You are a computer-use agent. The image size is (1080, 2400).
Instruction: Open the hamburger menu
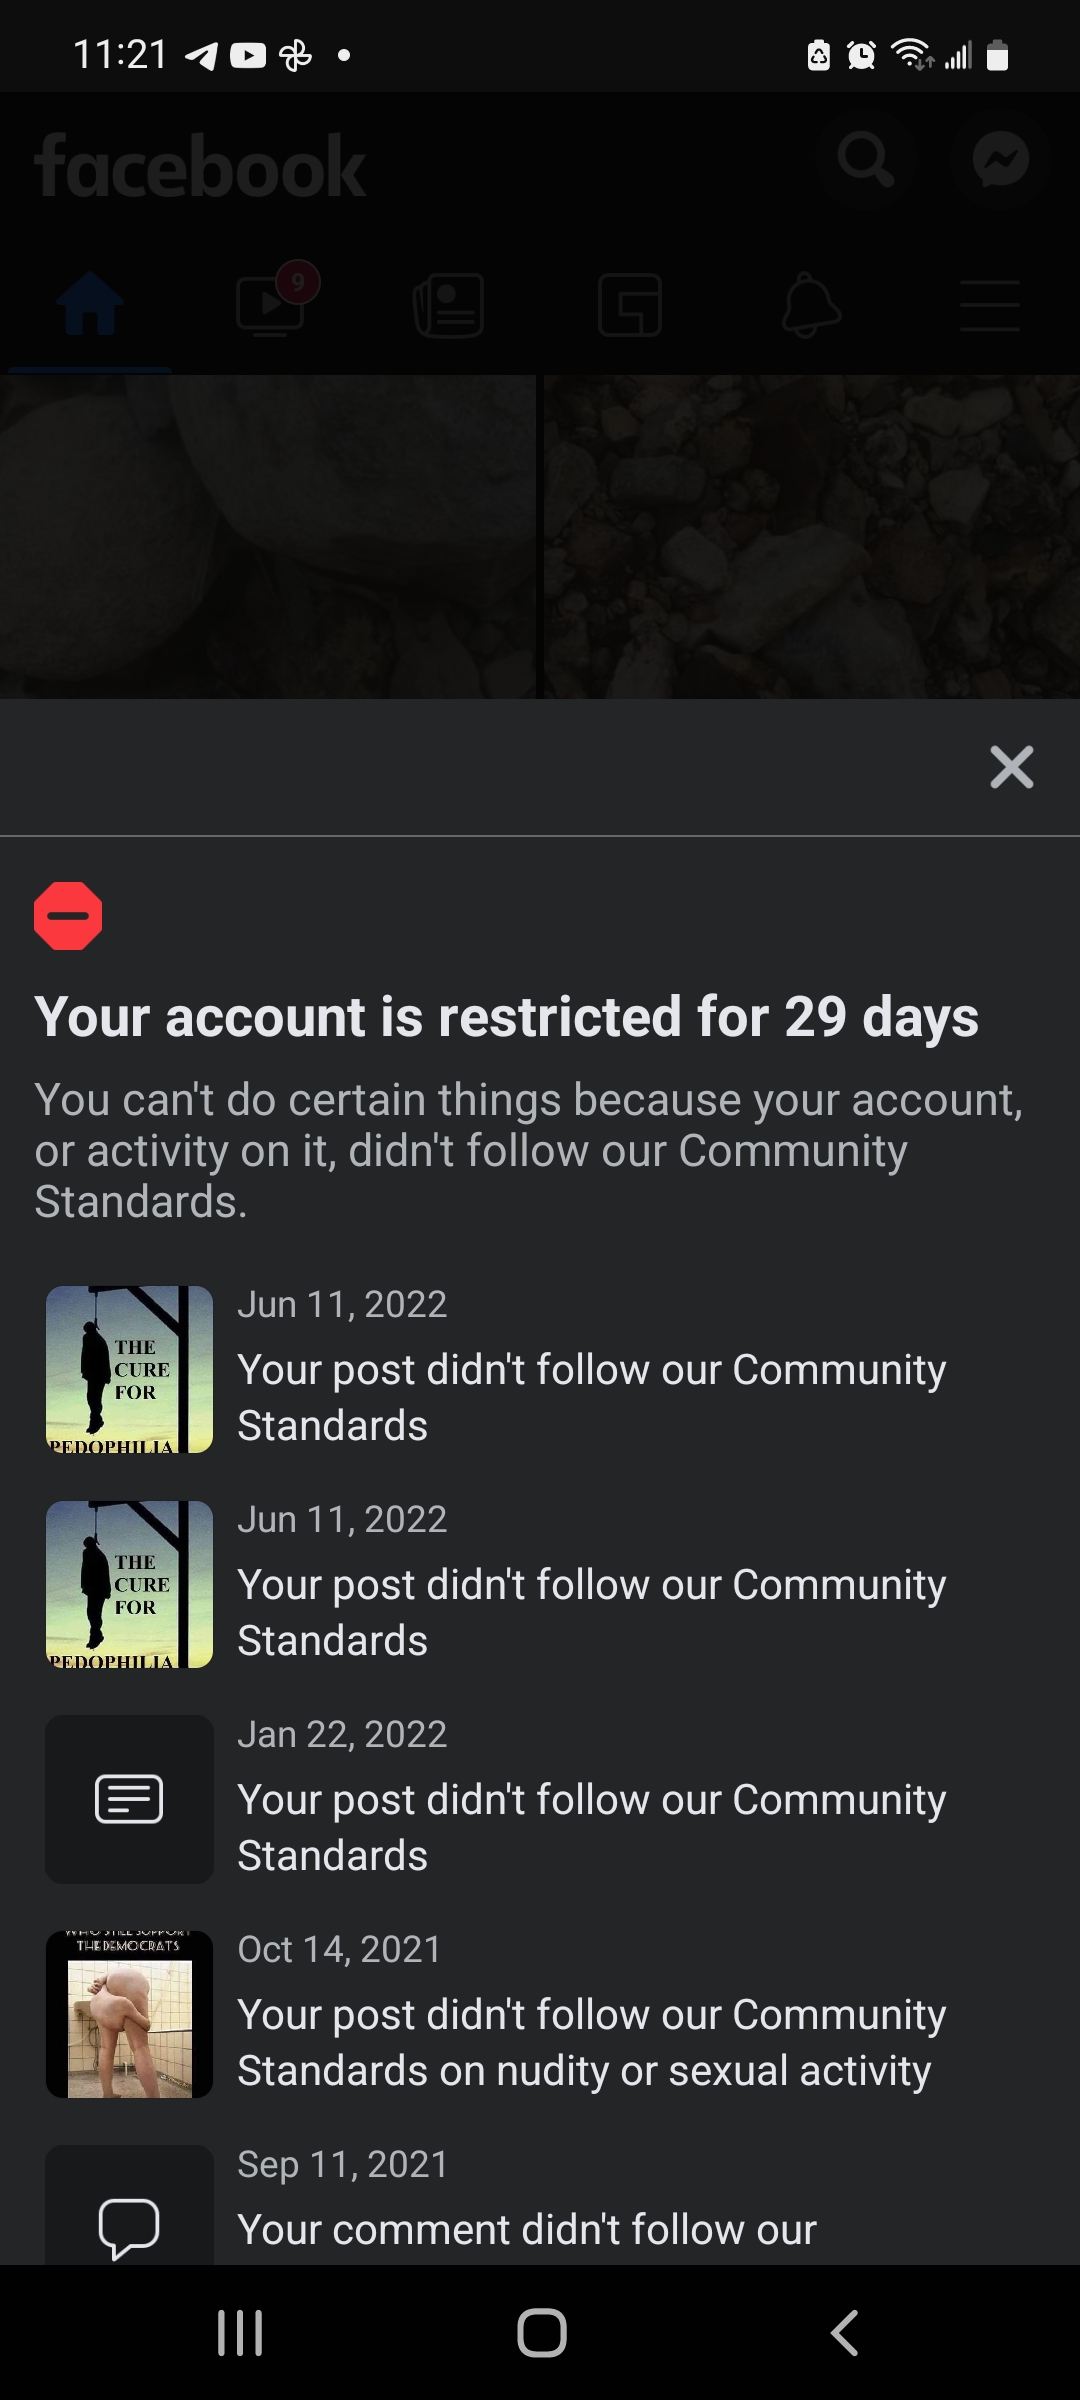989,304
